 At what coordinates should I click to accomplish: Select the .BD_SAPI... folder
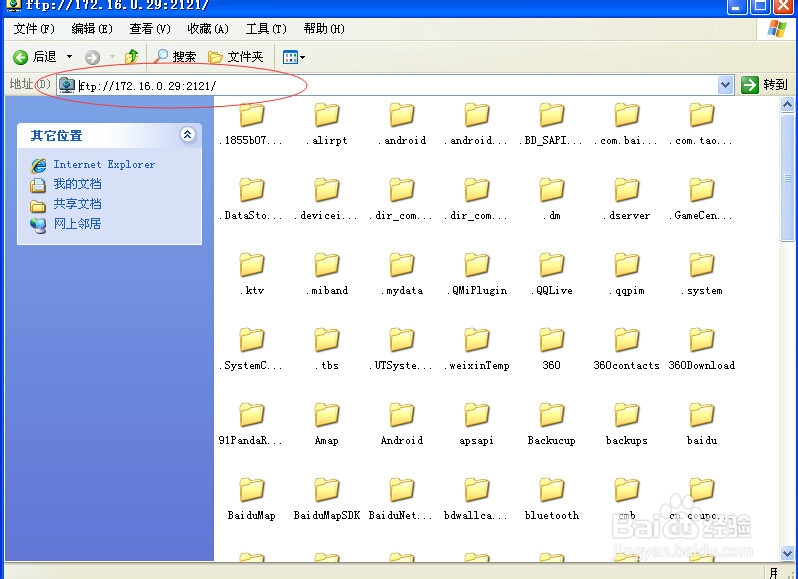click(551, 125)
